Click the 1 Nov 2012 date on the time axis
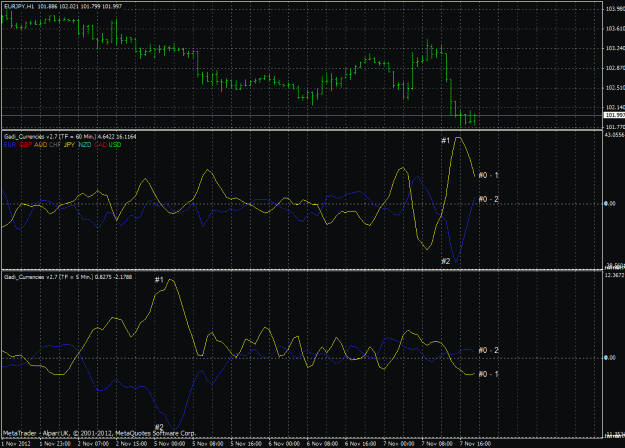 point(16,444)
